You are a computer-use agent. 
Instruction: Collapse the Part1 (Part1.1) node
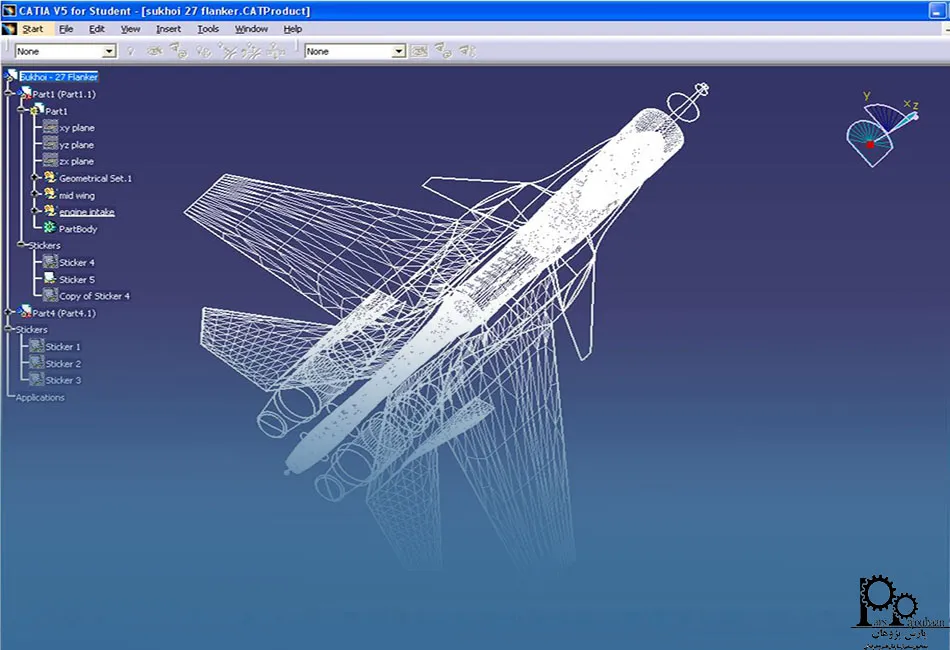(9, 93)
